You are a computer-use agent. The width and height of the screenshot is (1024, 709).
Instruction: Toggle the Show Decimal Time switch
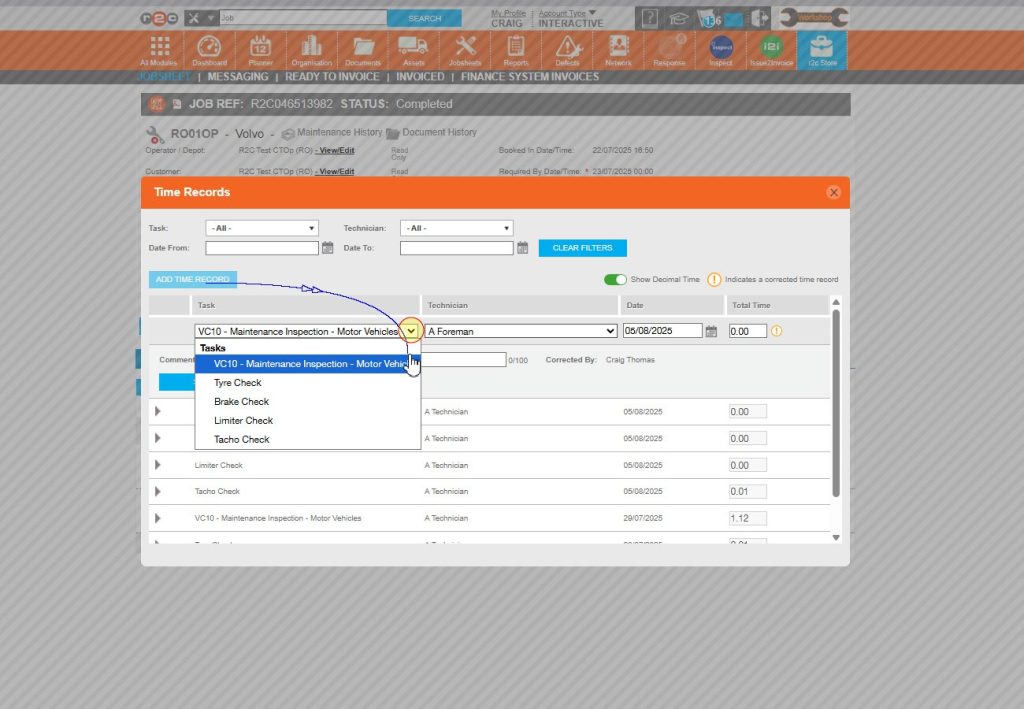point(615,279)
